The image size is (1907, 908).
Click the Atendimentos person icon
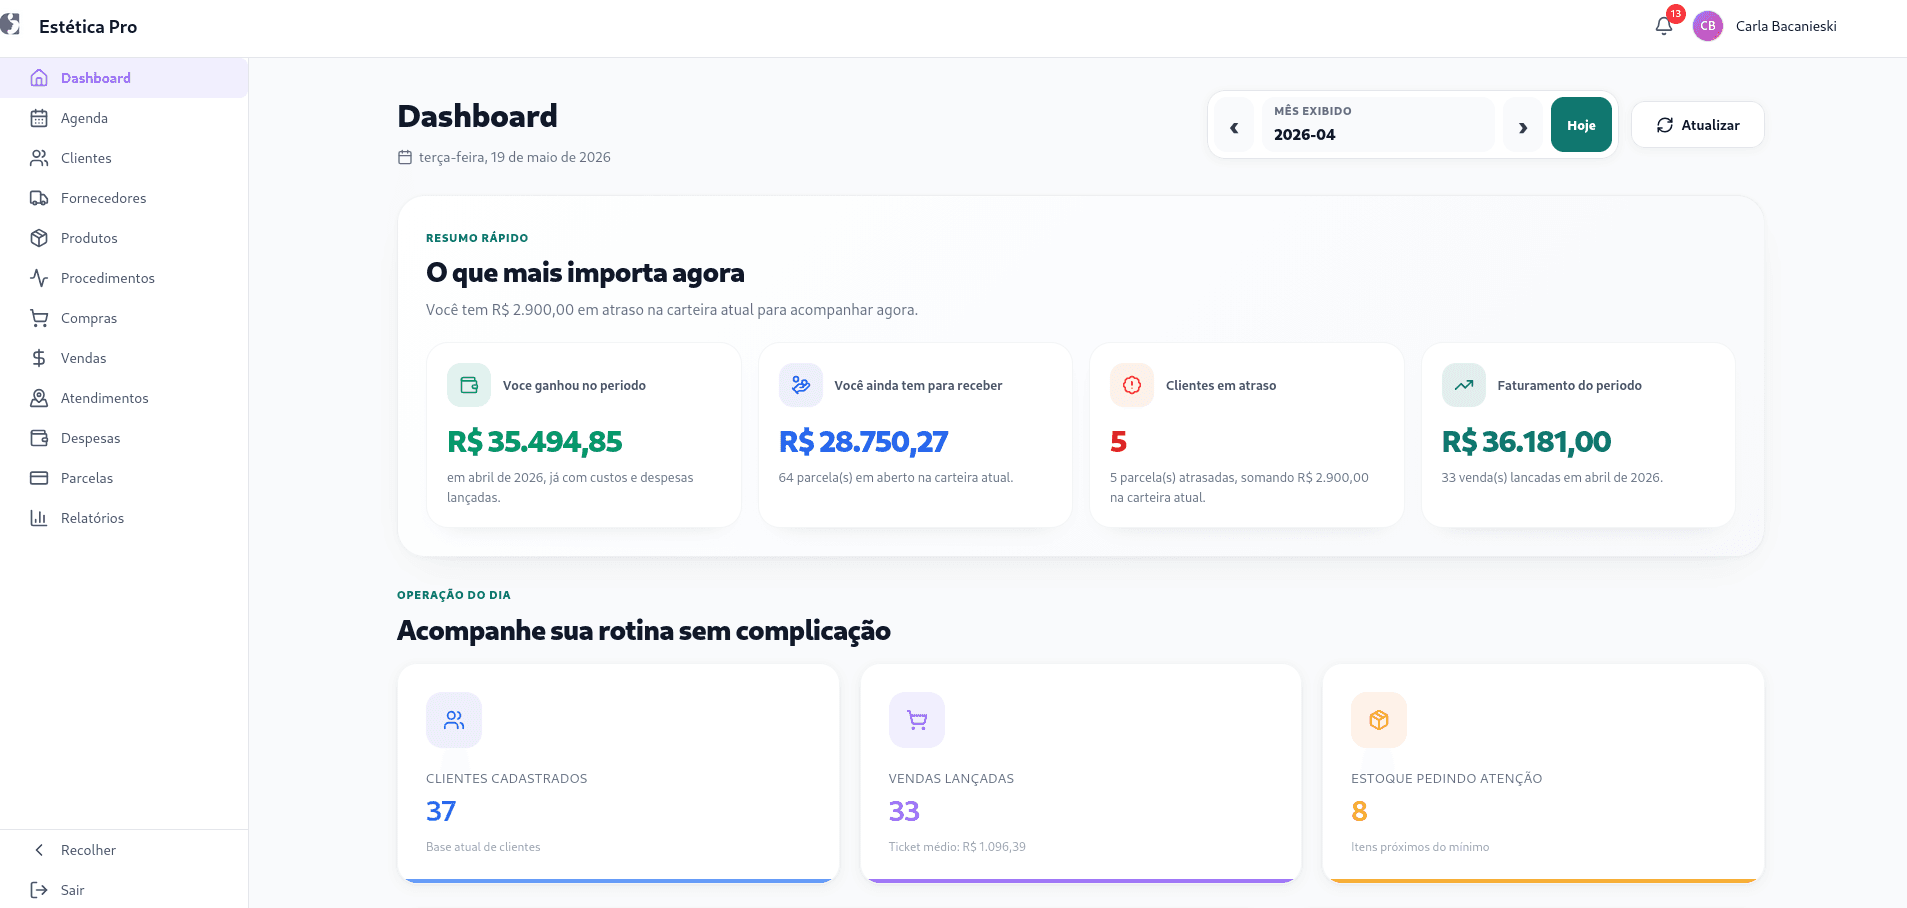(39, 398)
